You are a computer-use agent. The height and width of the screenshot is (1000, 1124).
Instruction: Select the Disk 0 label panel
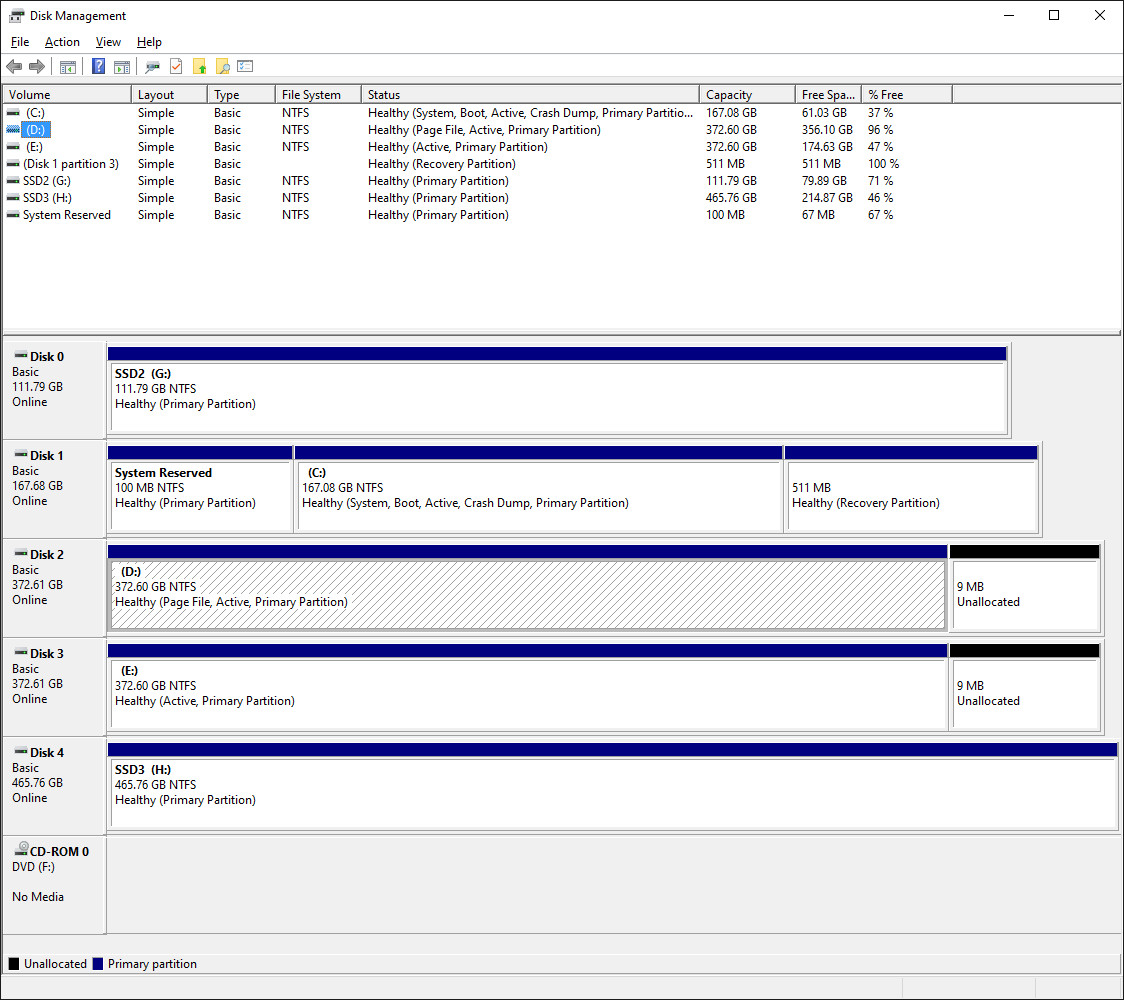tap(54, 391)
